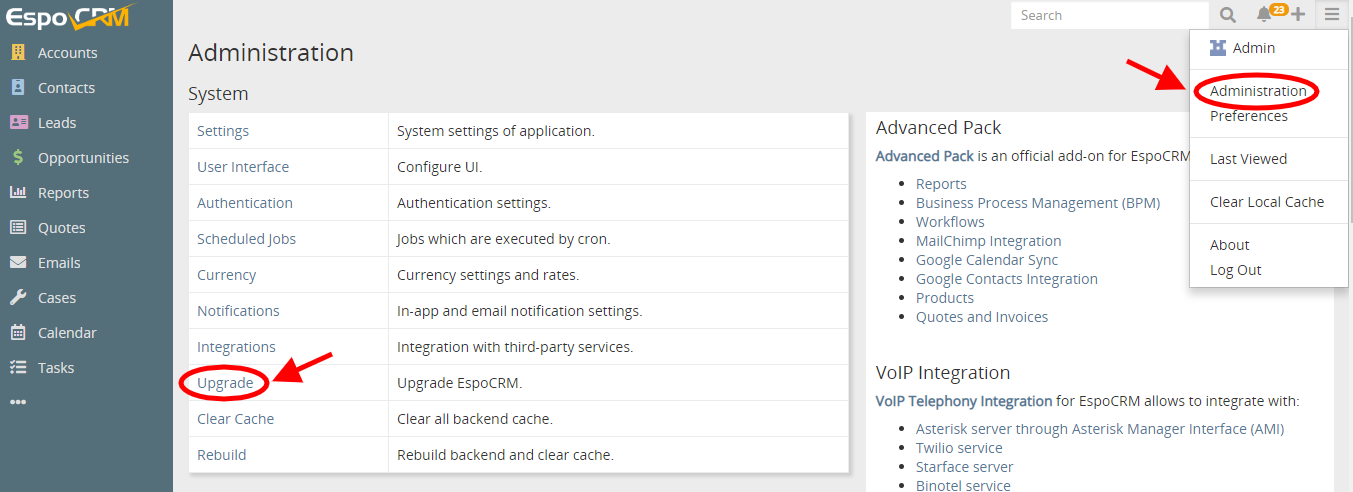This screenshot has width=1353, height=492.
Task: Open the Twilio service link
Action: click(959, 448)
